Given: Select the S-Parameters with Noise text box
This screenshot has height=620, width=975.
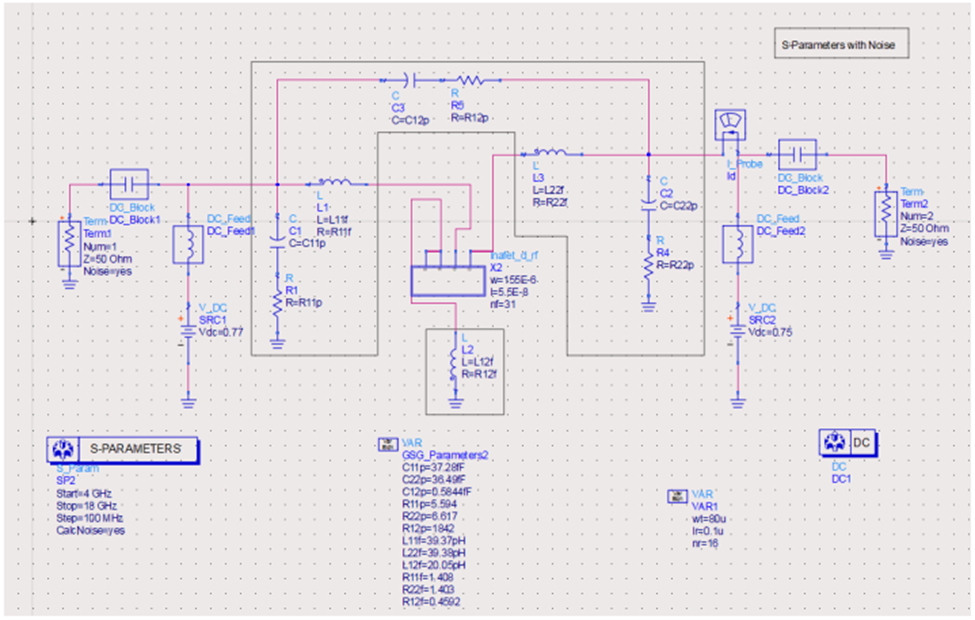Looking at the screenshot, I should 841,45.
